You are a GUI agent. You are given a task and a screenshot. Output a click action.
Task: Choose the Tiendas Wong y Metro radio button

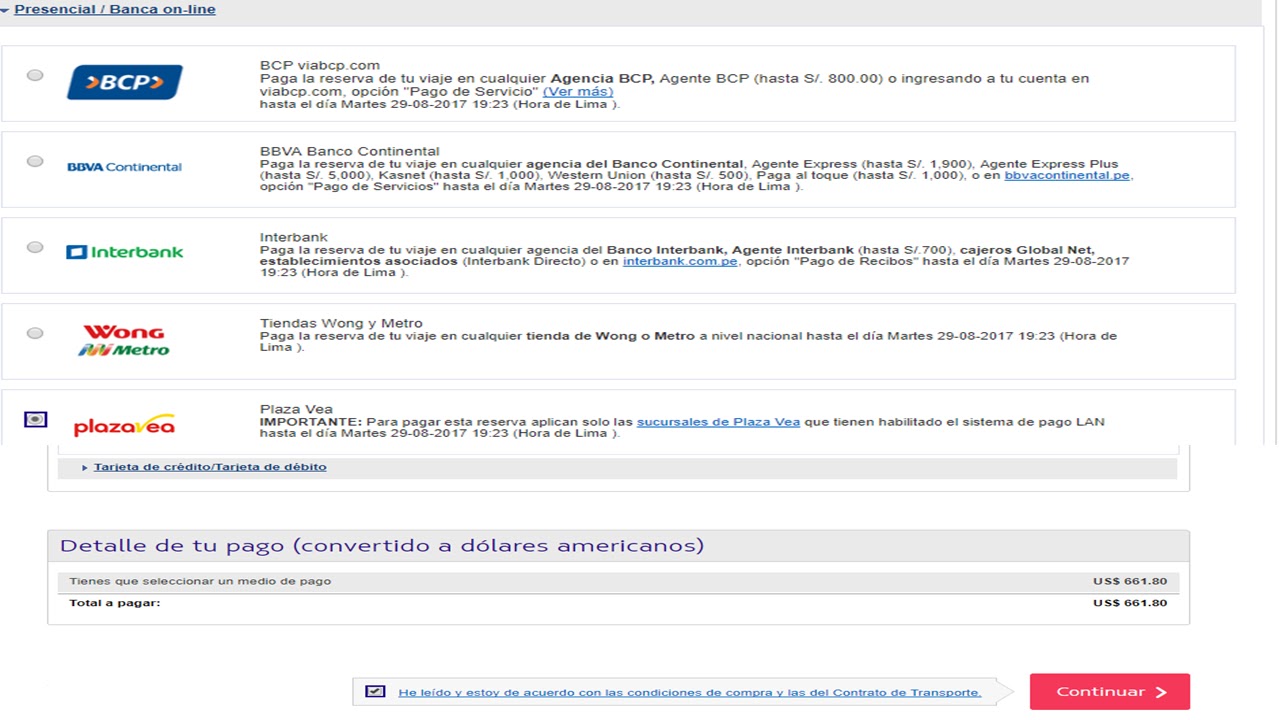[35, 333]
